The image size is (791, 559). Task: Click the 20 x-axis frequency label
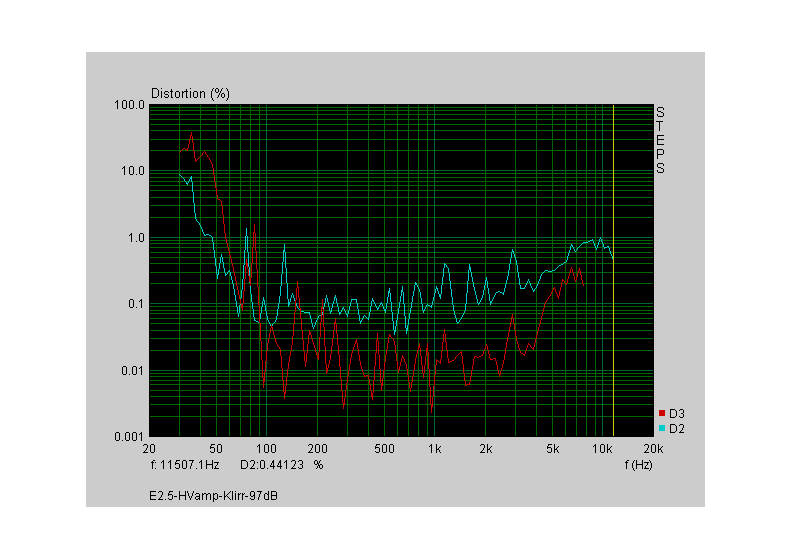tap(149, 449)
